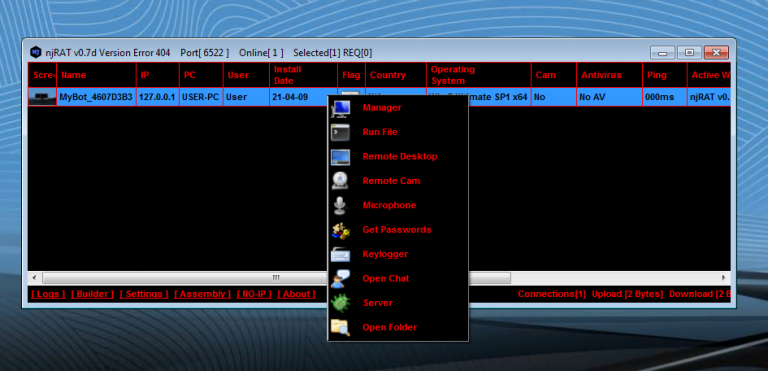Screen dimensions: 768x371
Task: Click the Connections[1] status text
Action: click(x=552, y=294)
